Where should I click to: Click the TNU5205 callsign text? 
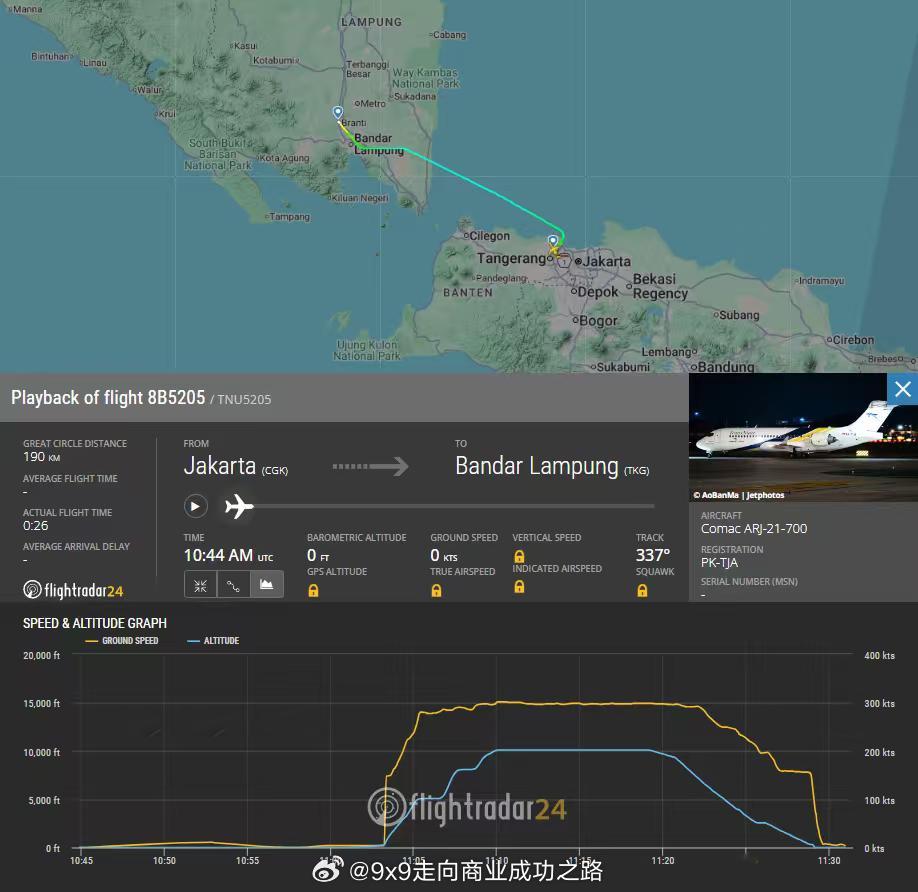244,400
